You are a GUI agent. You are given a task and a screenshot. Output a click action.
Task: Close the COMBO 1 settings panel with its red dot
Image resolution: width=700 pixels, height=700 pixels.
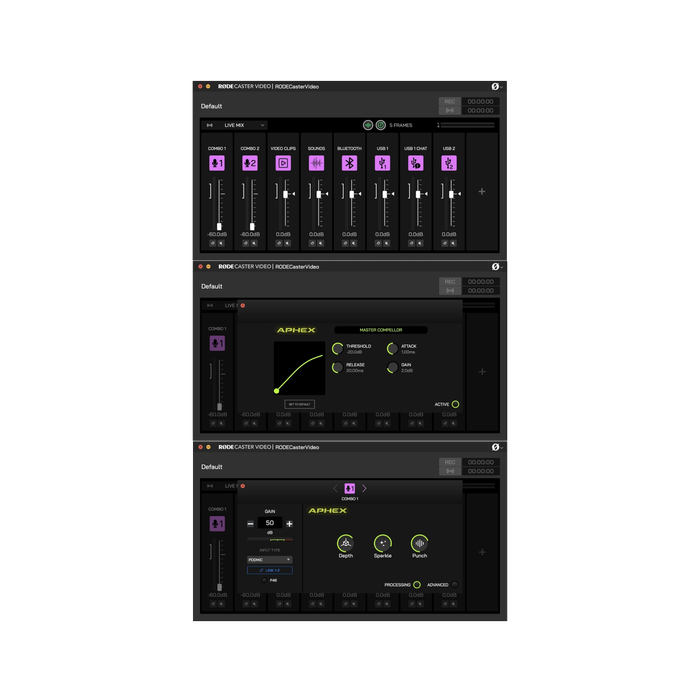tap(243, 486)
